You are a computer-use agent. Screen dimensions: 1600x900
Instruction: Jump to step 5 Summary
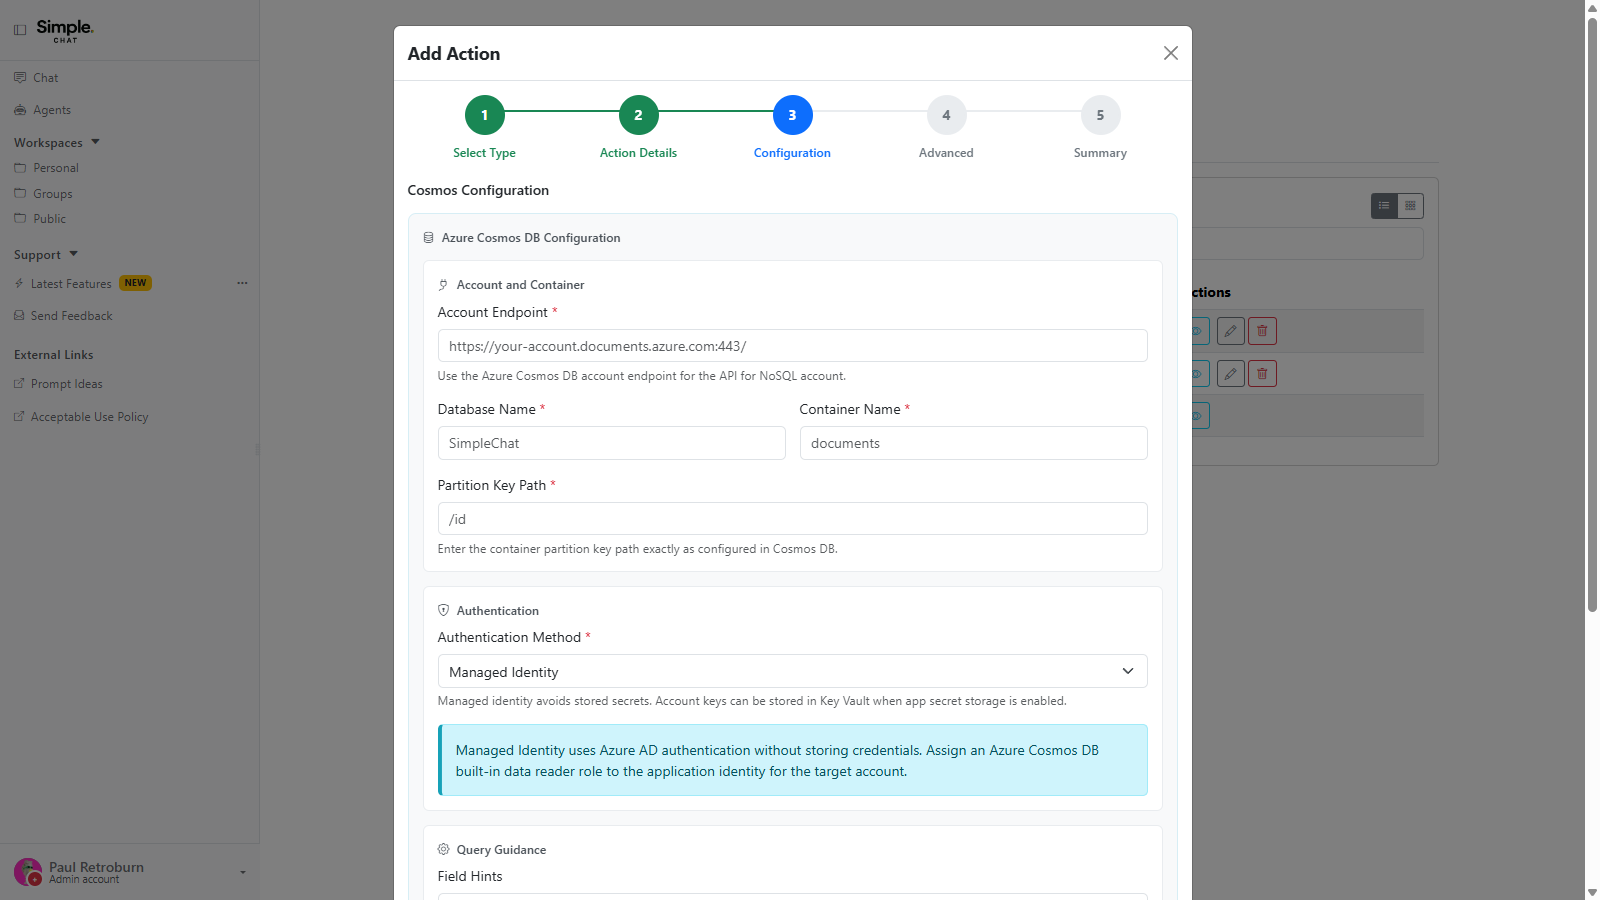click(x=1101, y=115)
